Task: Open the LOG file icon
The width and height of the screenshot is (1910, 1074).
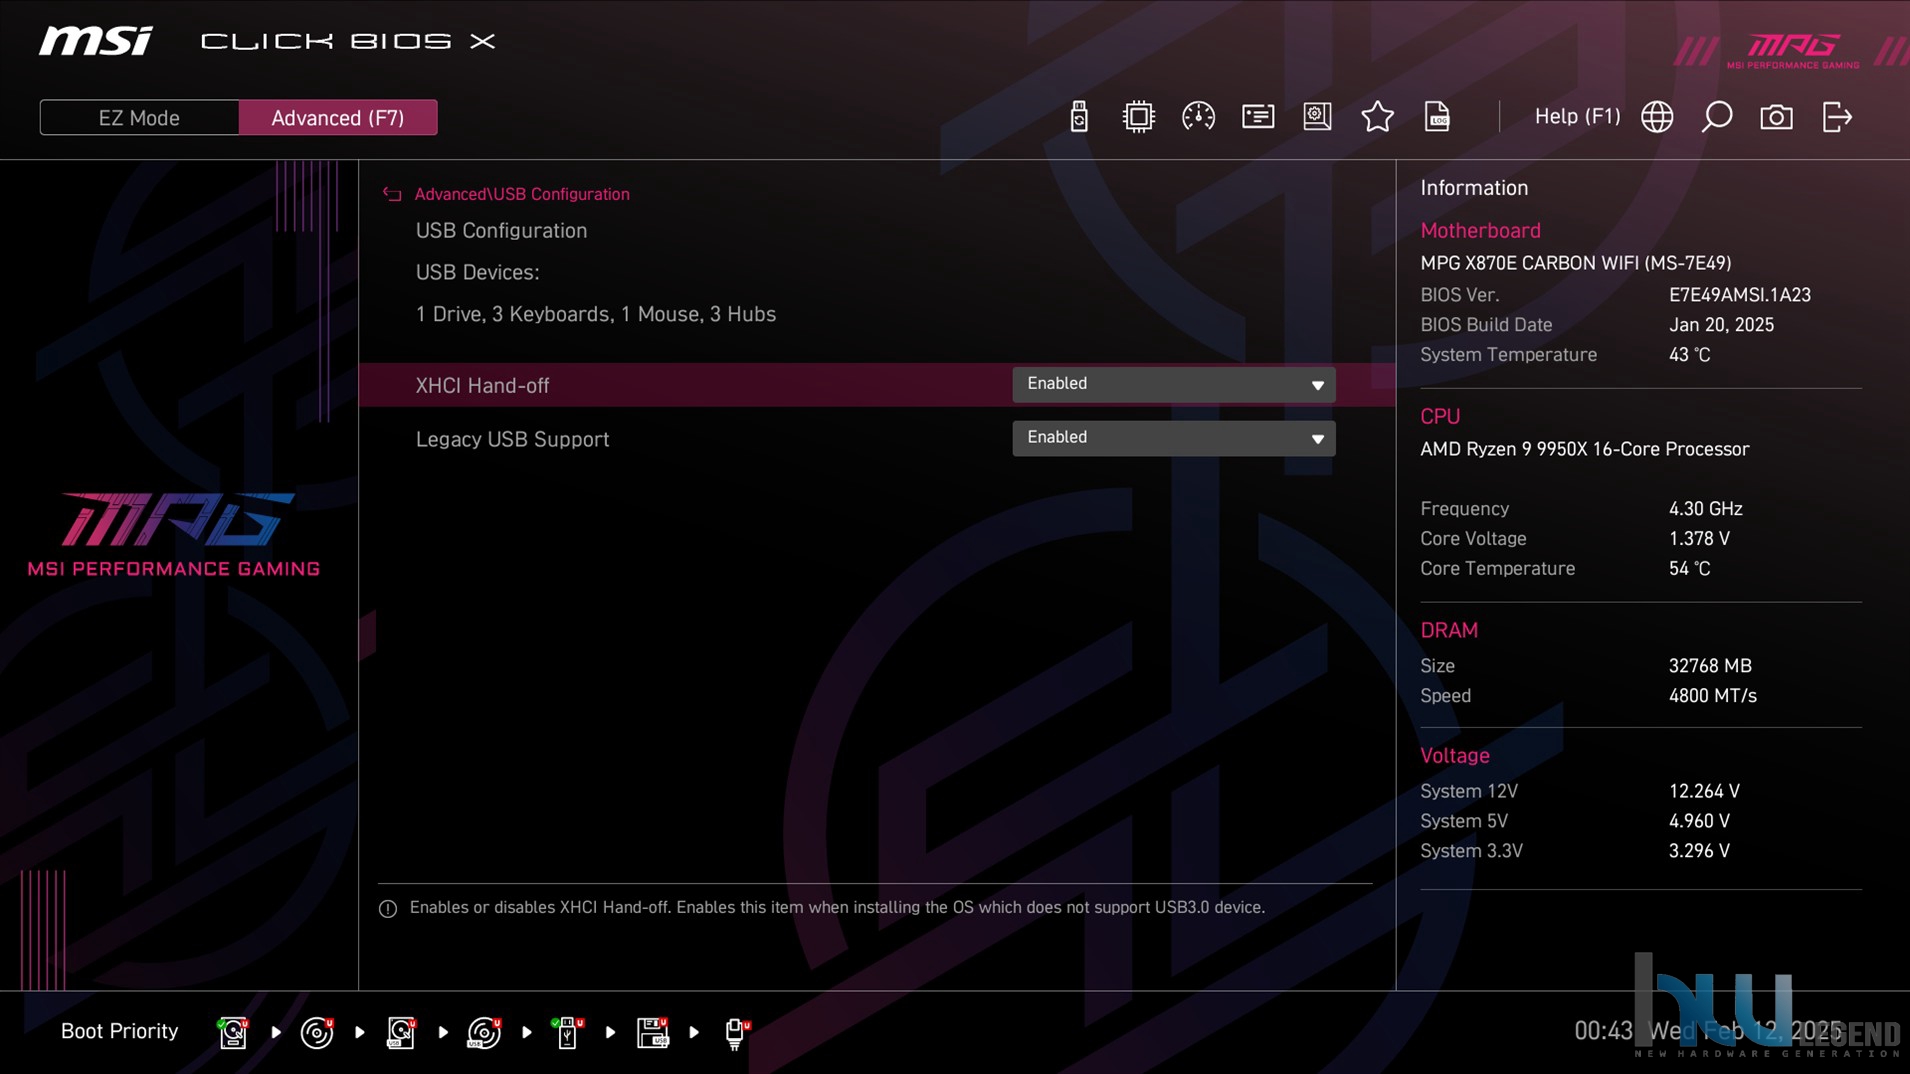Action: click(x=1437, y=117)
